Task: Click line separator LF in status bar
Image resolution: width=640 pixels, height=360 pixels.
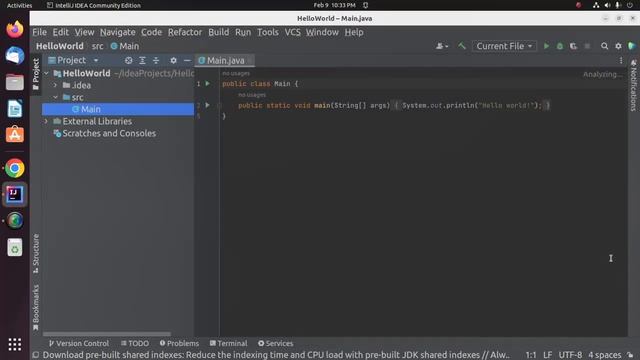Action: [x=547, y=355]
